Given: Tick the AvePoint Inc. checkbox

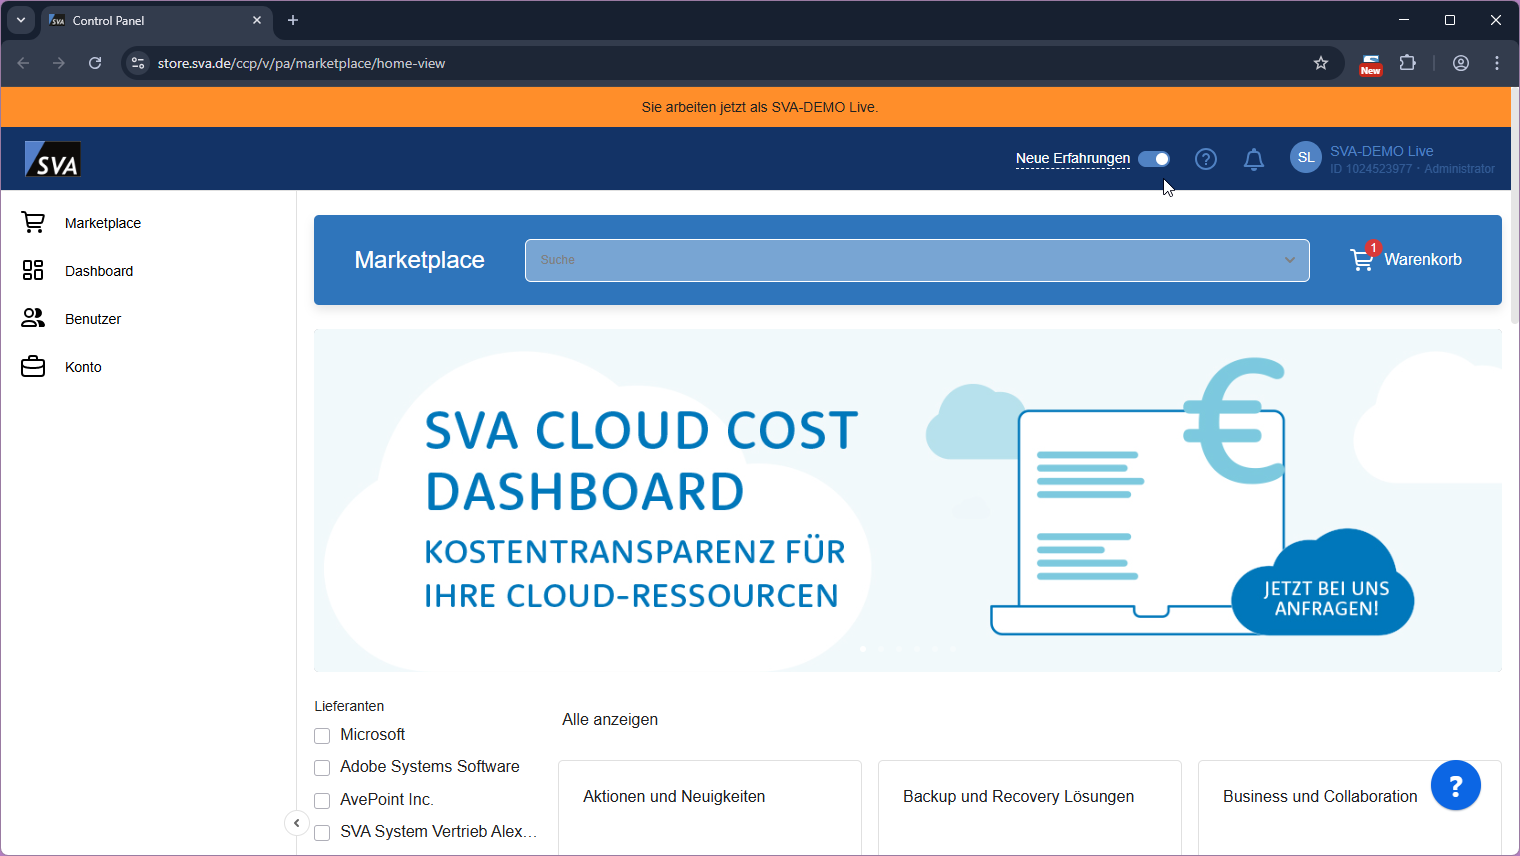Looking at the screenshot, I should pyautogui.click(x=322, y=801).
